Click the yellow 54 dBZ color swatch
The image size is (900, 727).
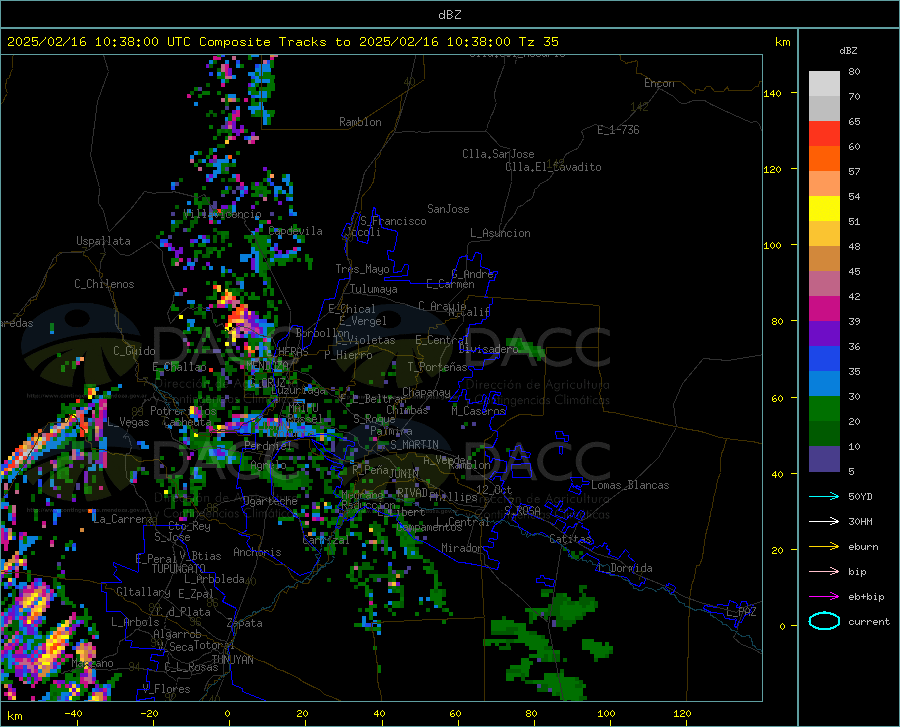point(824,209)
